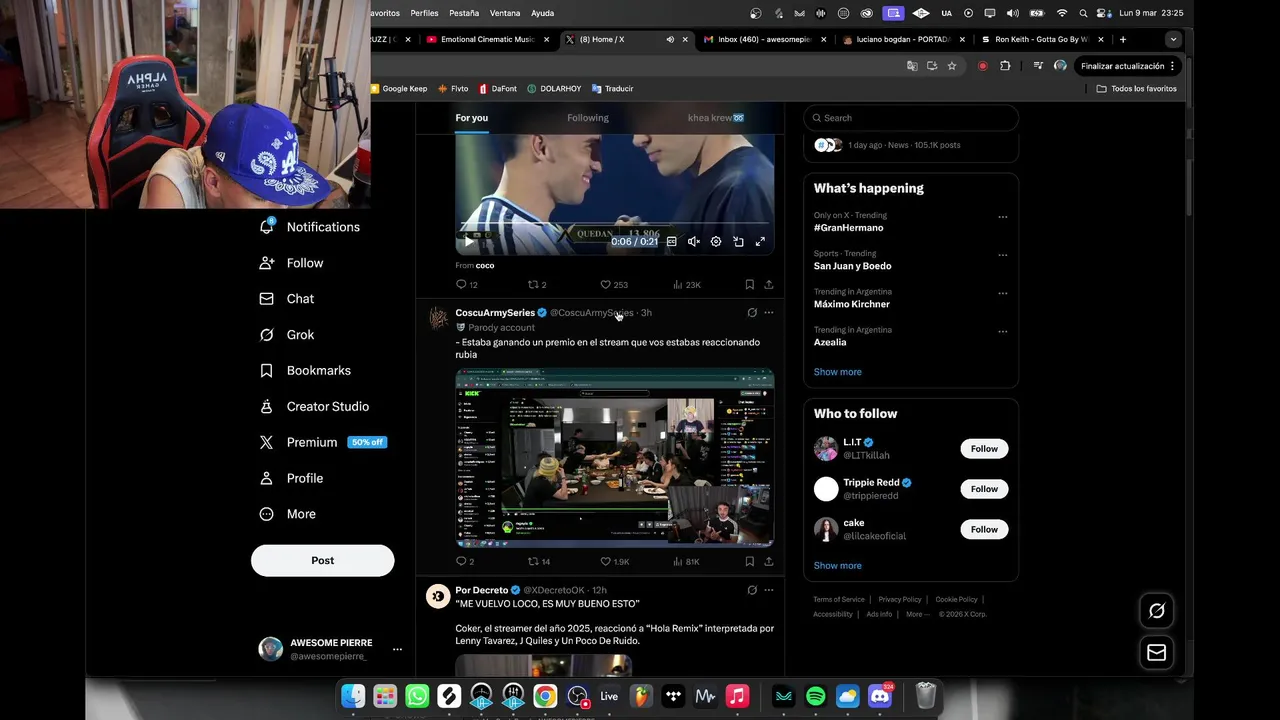Show more in Who to follow

point(837,566)
